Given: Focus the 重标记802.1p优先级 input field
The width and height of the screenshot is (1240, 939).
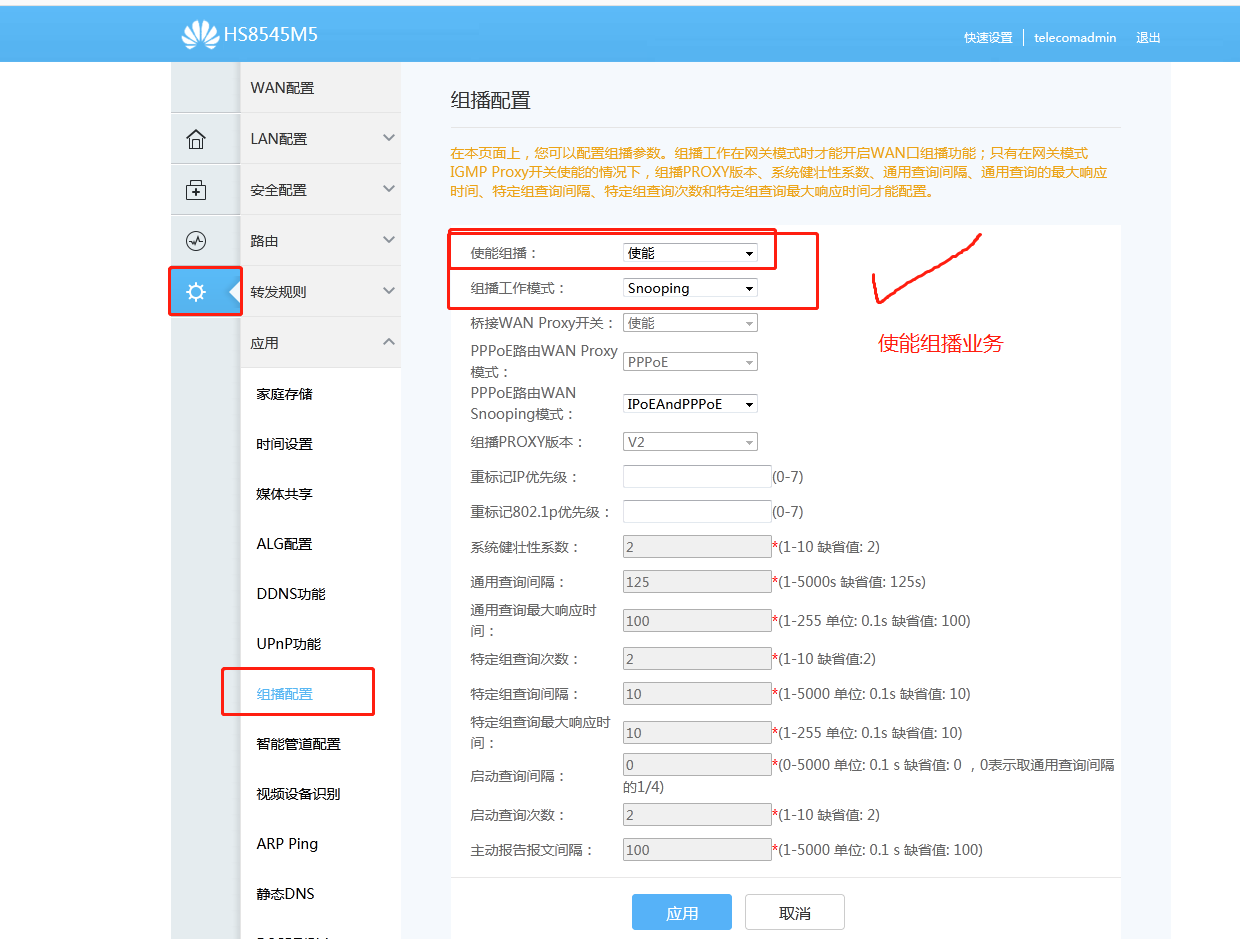Looking at the screenshot, I should (697, 512).
